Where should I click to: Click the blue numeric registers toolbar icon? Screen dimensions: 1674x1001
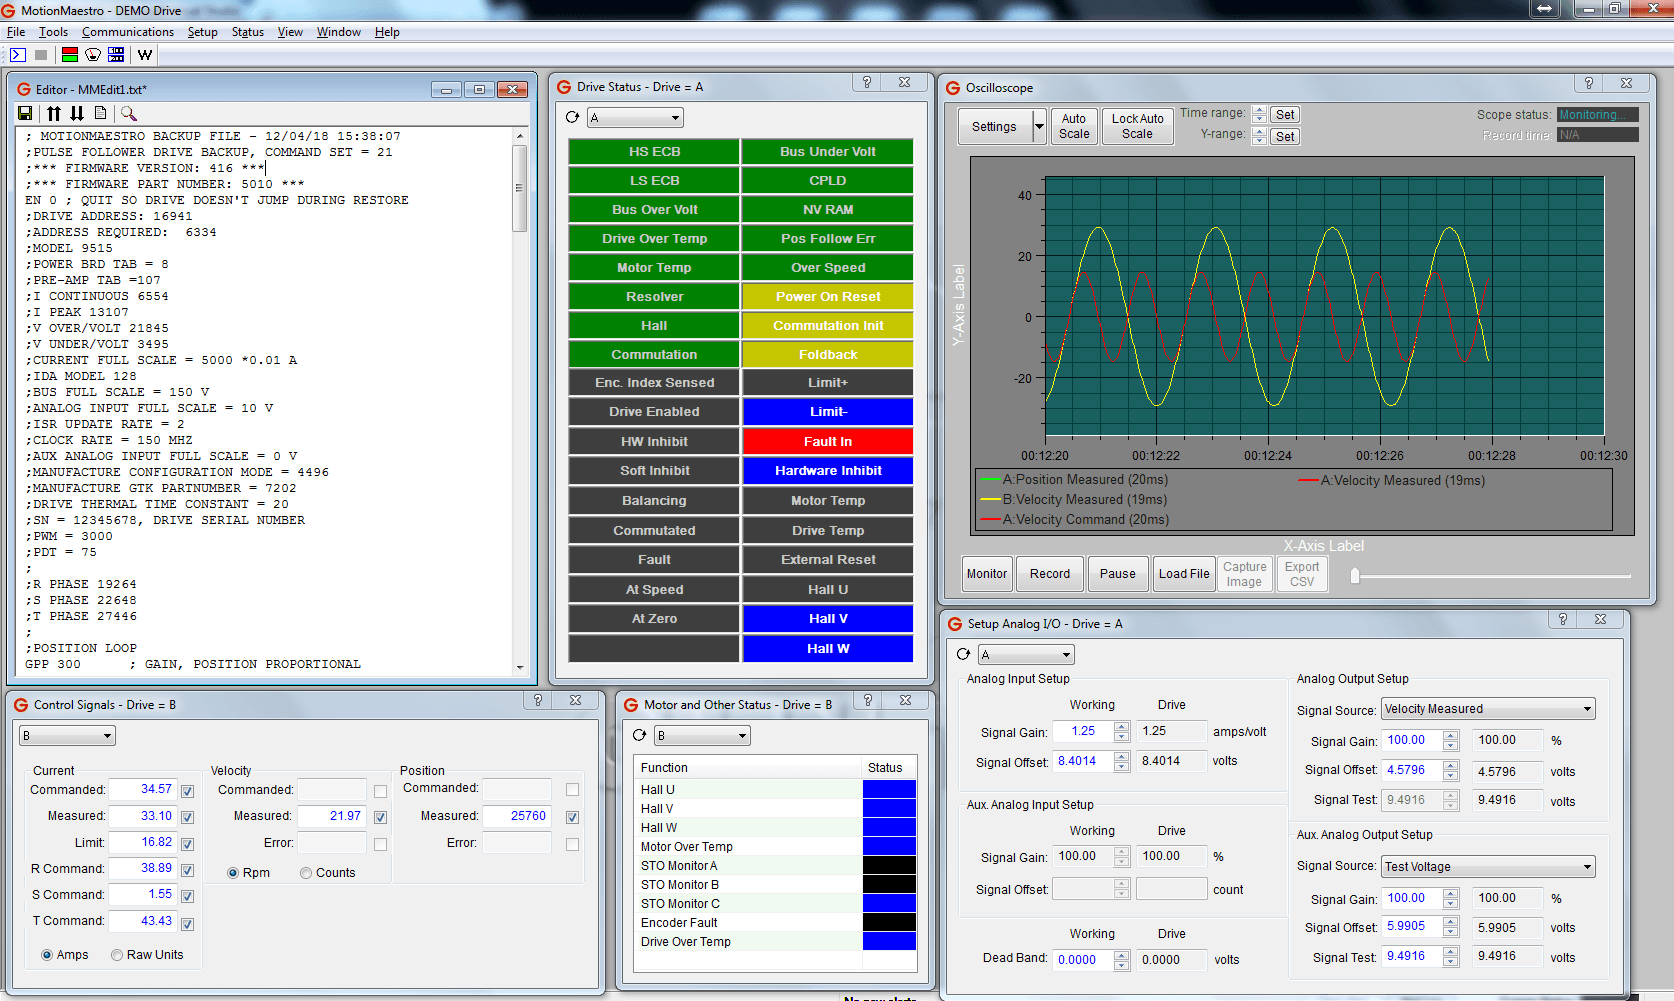[x=116, y=55]
